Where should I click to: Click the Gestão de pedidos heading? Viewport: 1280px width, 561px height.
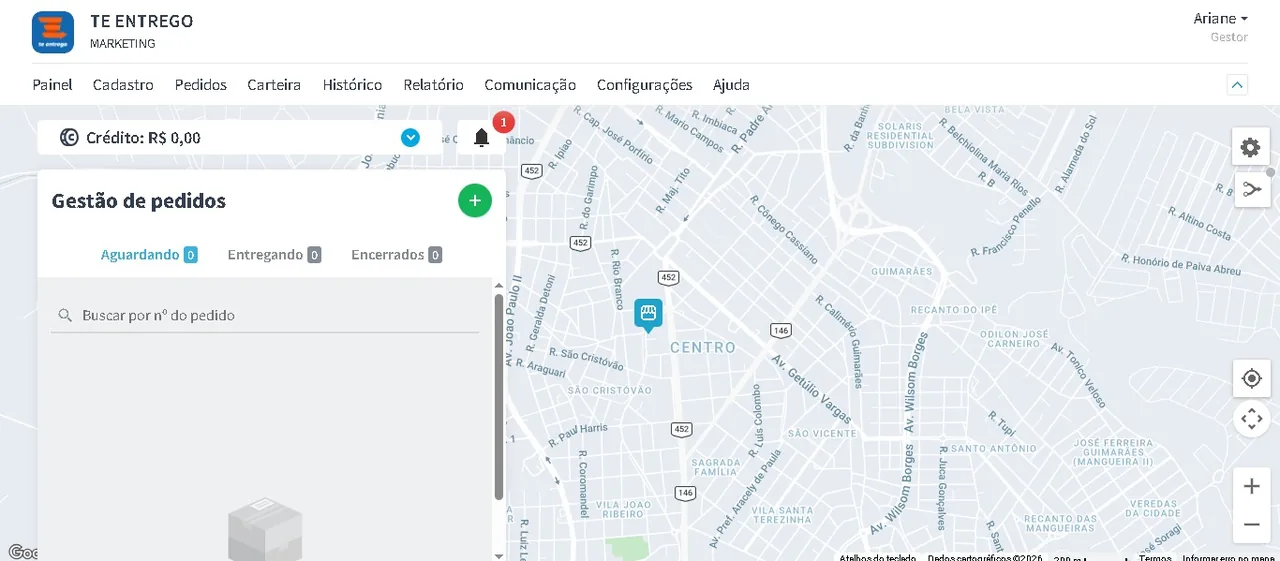tap(139, 201)
